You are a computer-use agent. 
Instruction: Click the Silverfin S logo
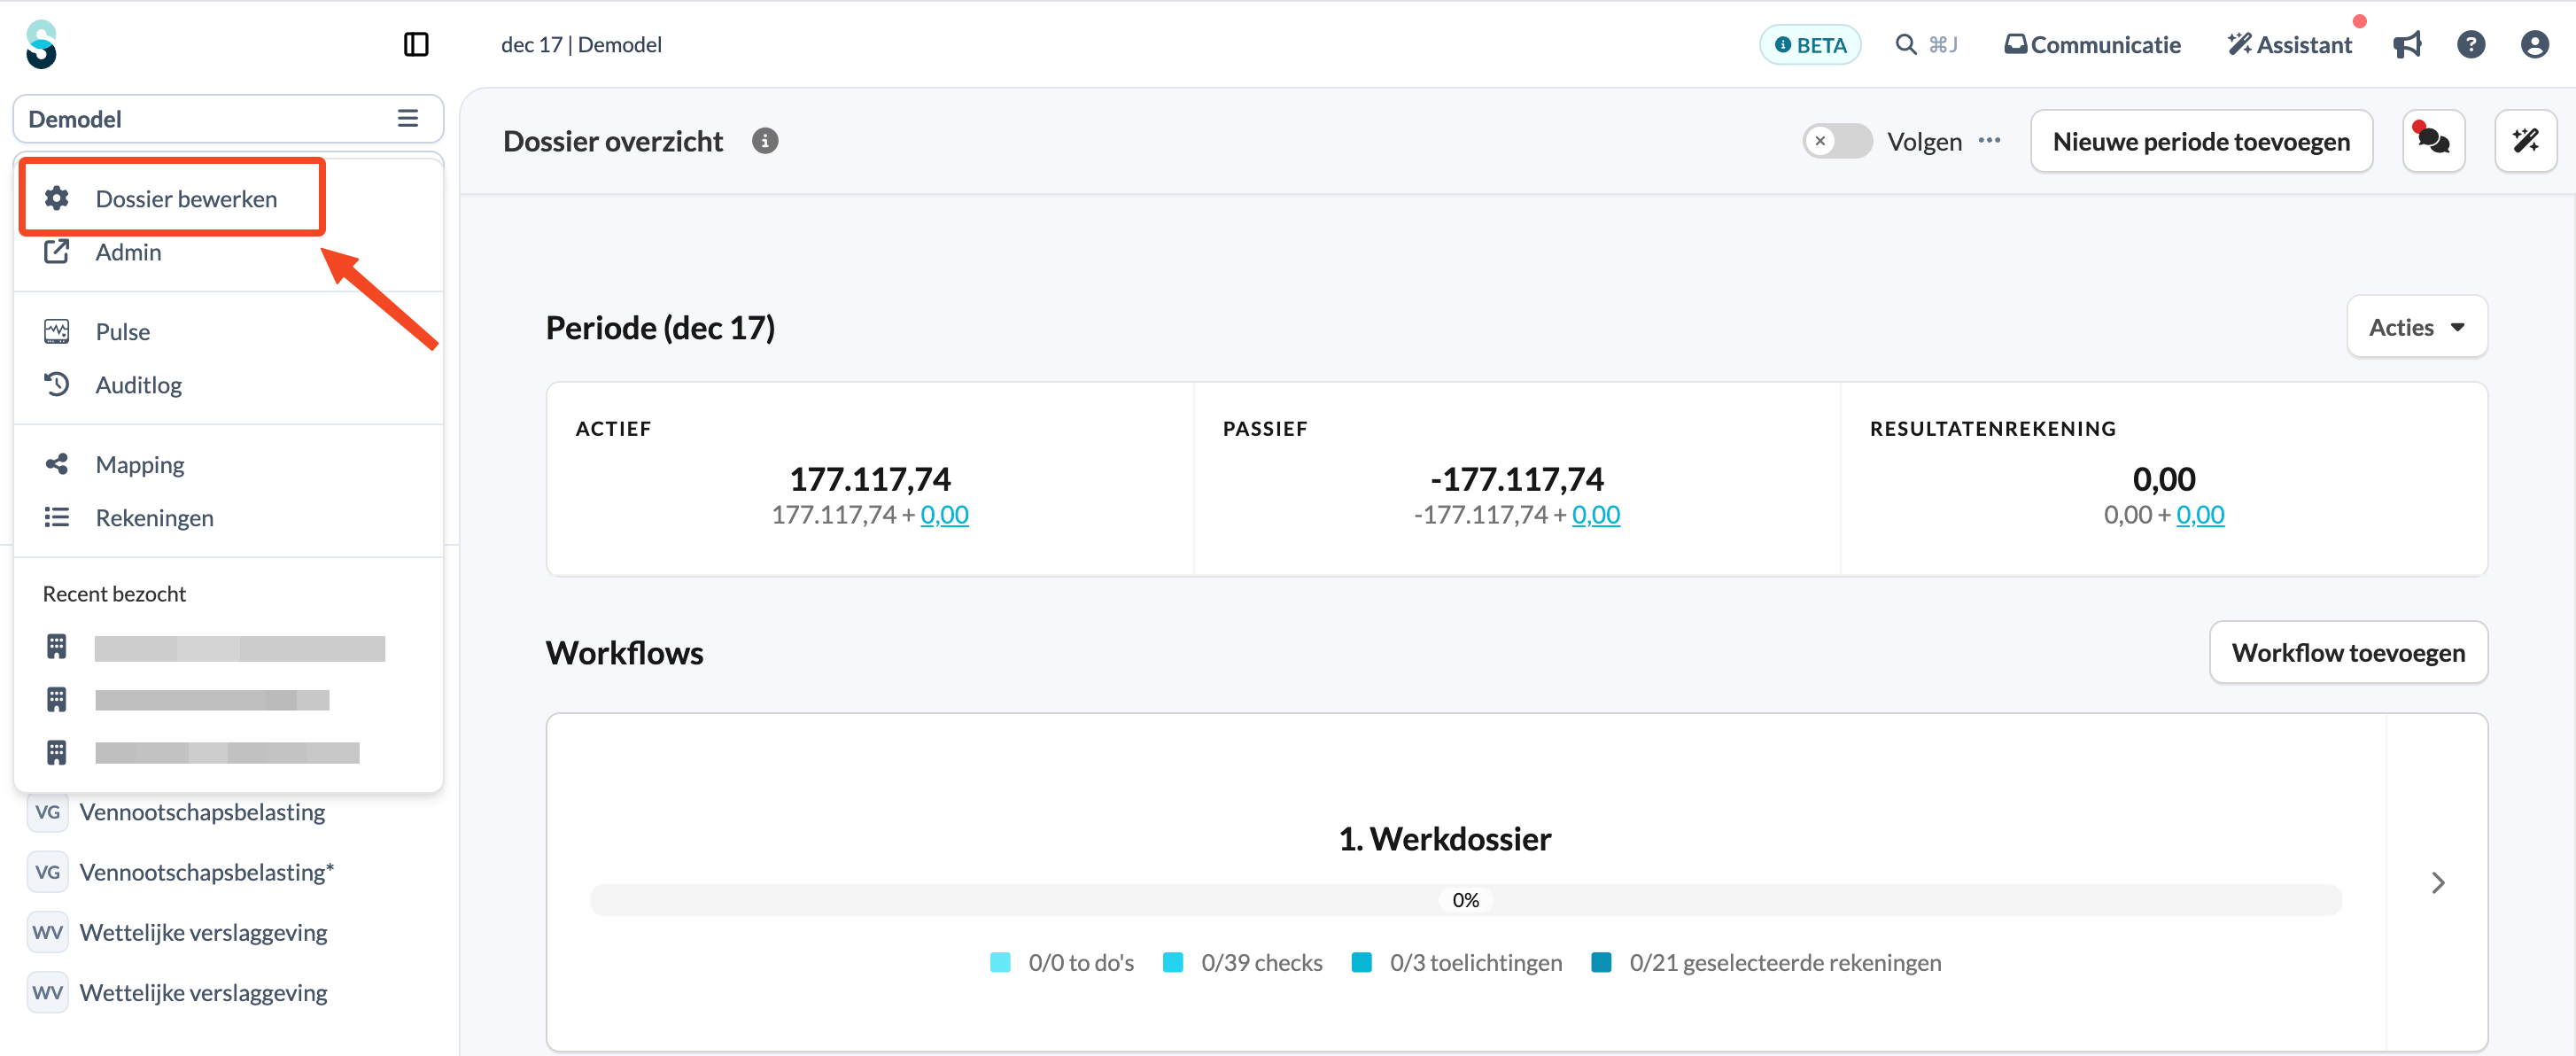click(41, 44)
